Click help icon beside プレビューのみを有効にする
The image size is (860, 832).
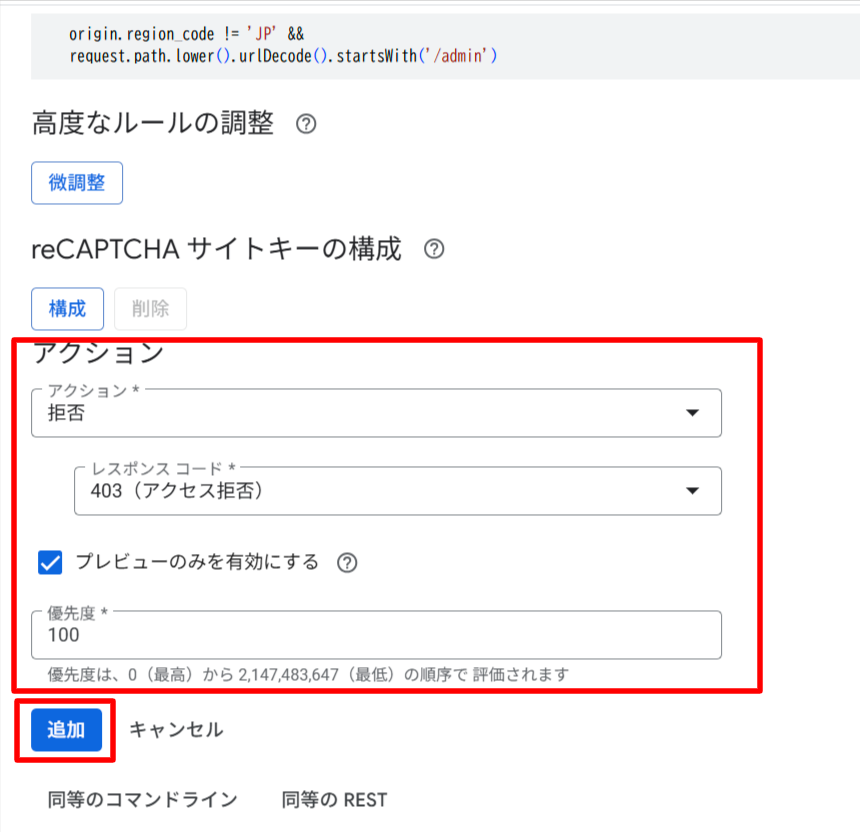tap(346, 562)
